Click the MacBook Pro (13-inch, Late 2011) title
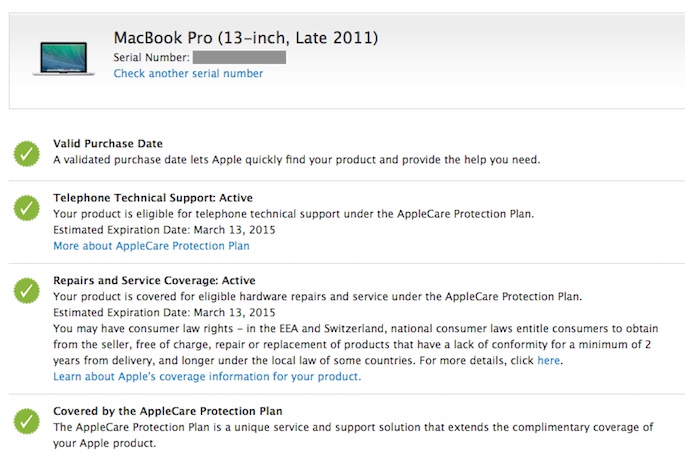The image size is (685, 459). coord(246,38)
